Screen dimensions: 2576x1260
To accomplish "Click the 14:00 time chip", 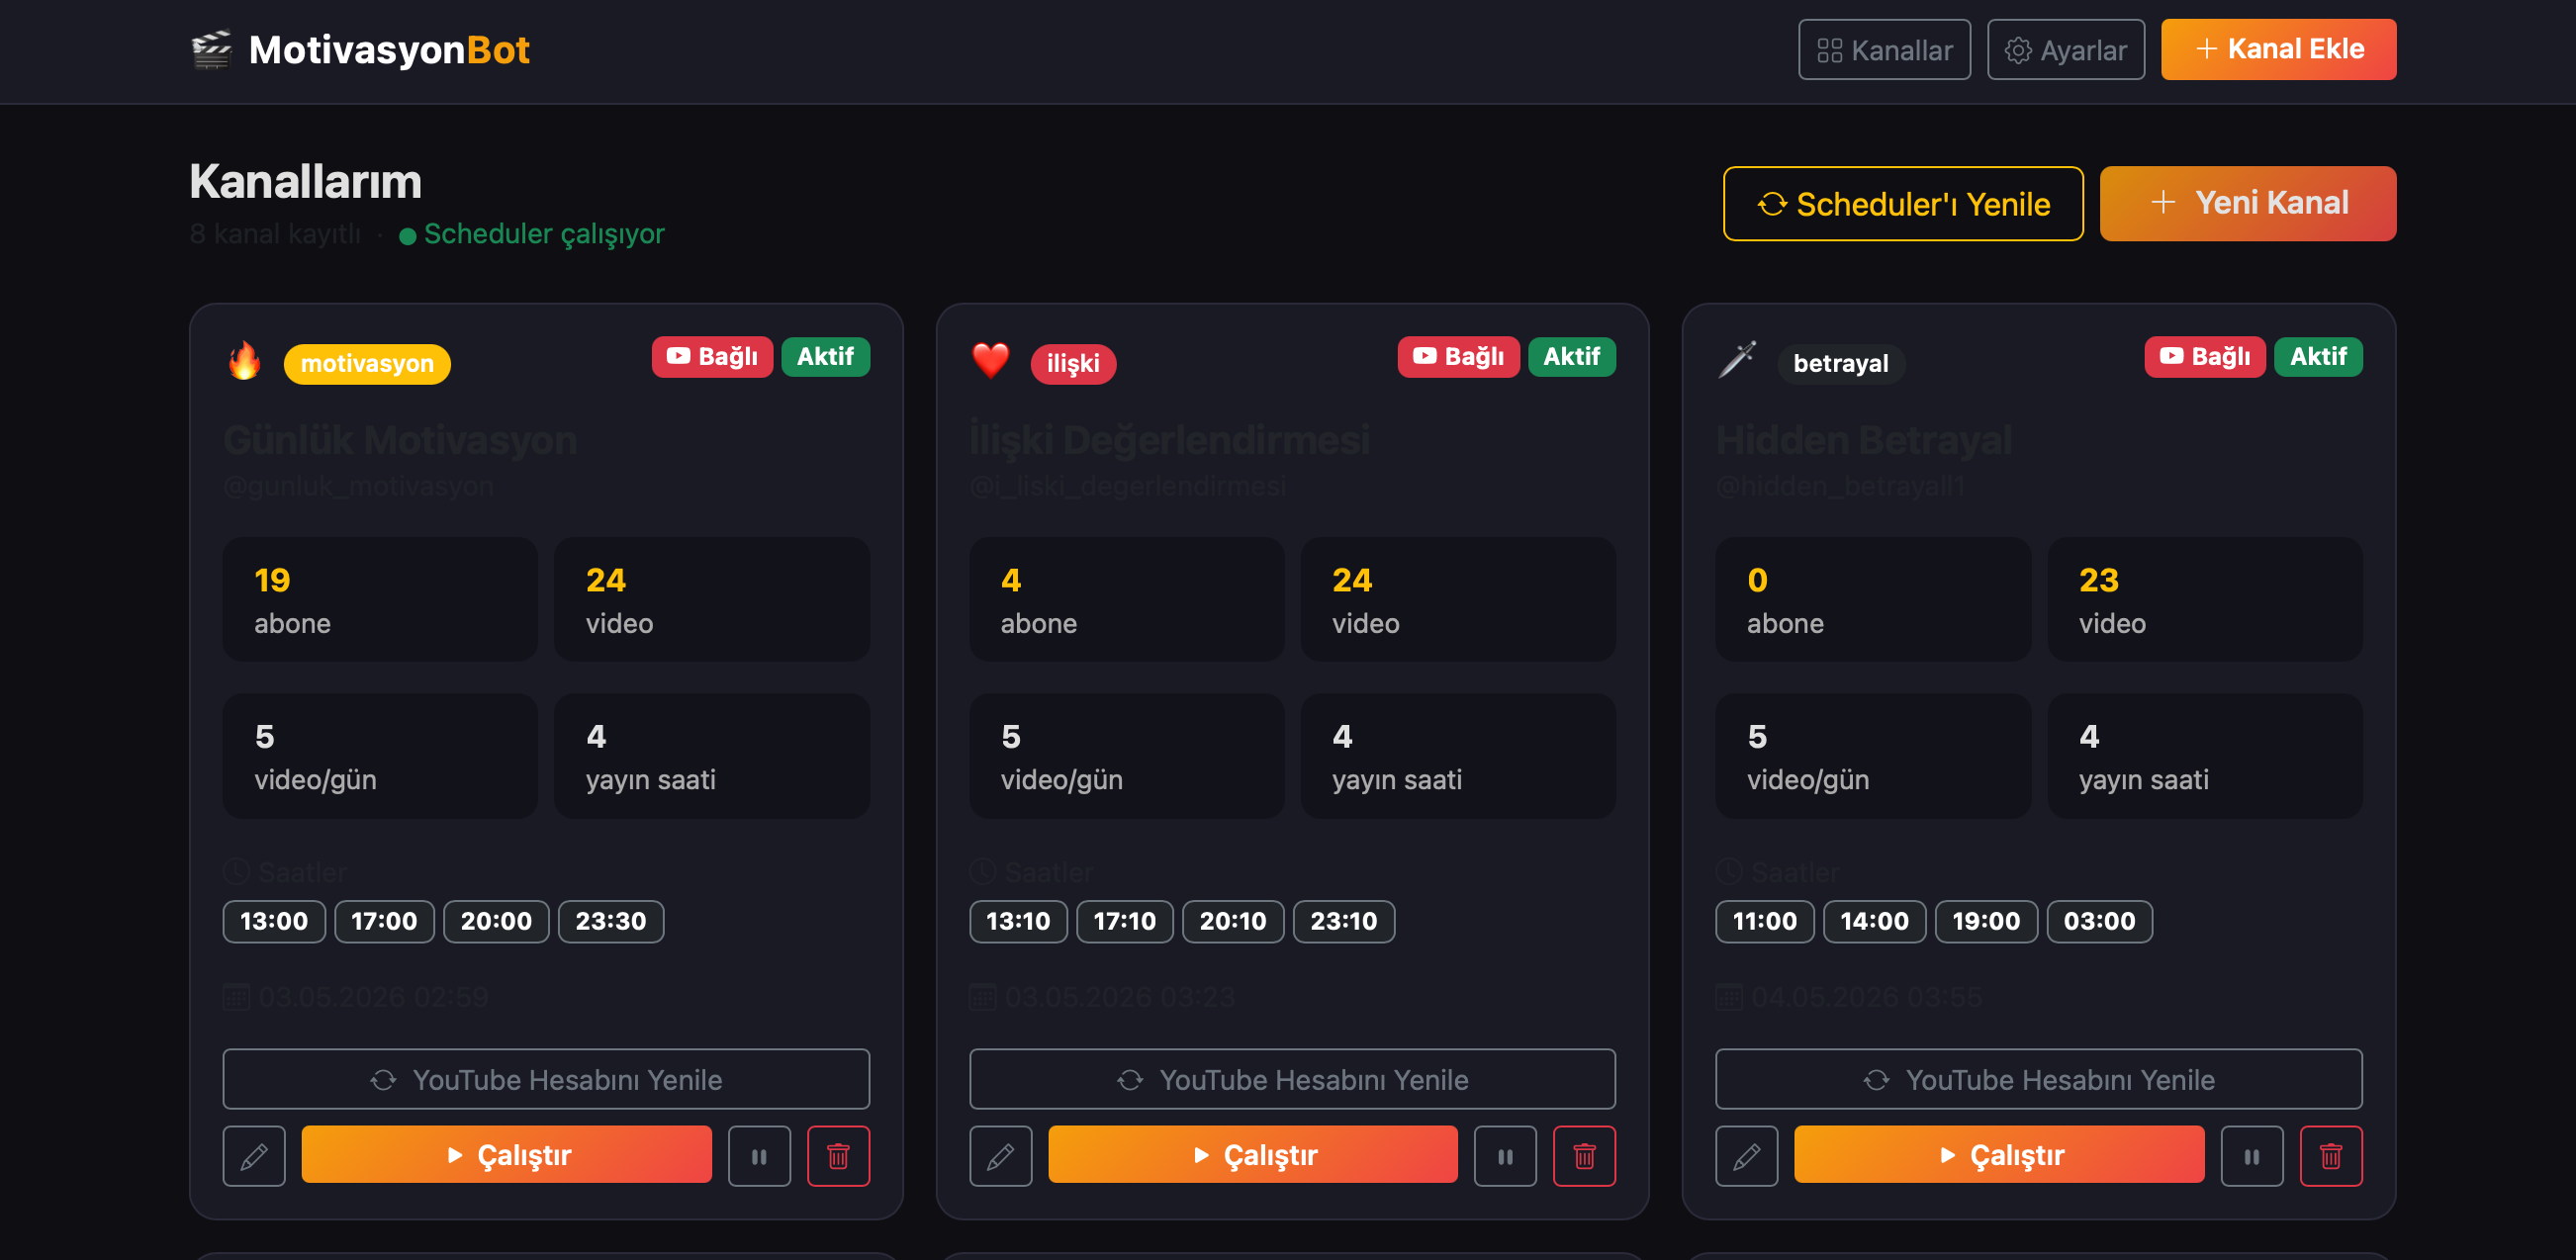I will click(1875, 921).
